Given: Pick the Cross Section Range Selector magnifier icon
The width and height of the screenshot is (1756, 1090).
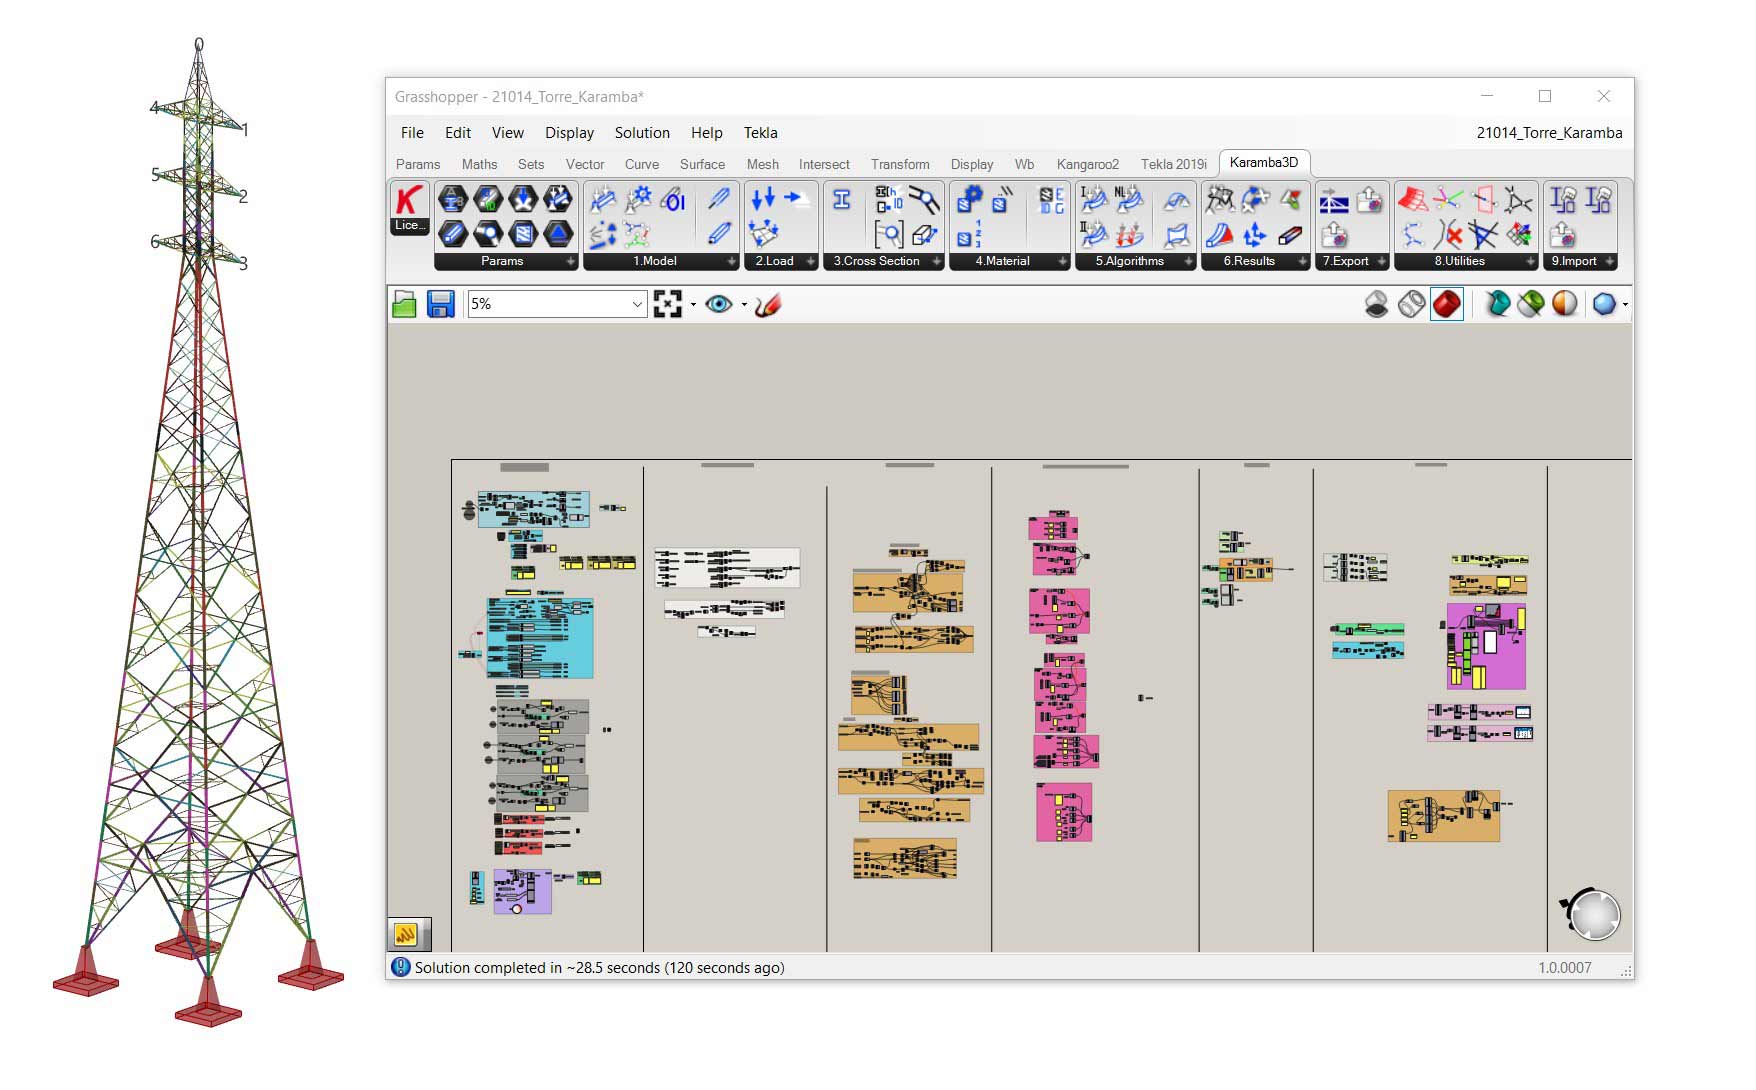Looking at the screenshot, I should [x=888, y=234].
